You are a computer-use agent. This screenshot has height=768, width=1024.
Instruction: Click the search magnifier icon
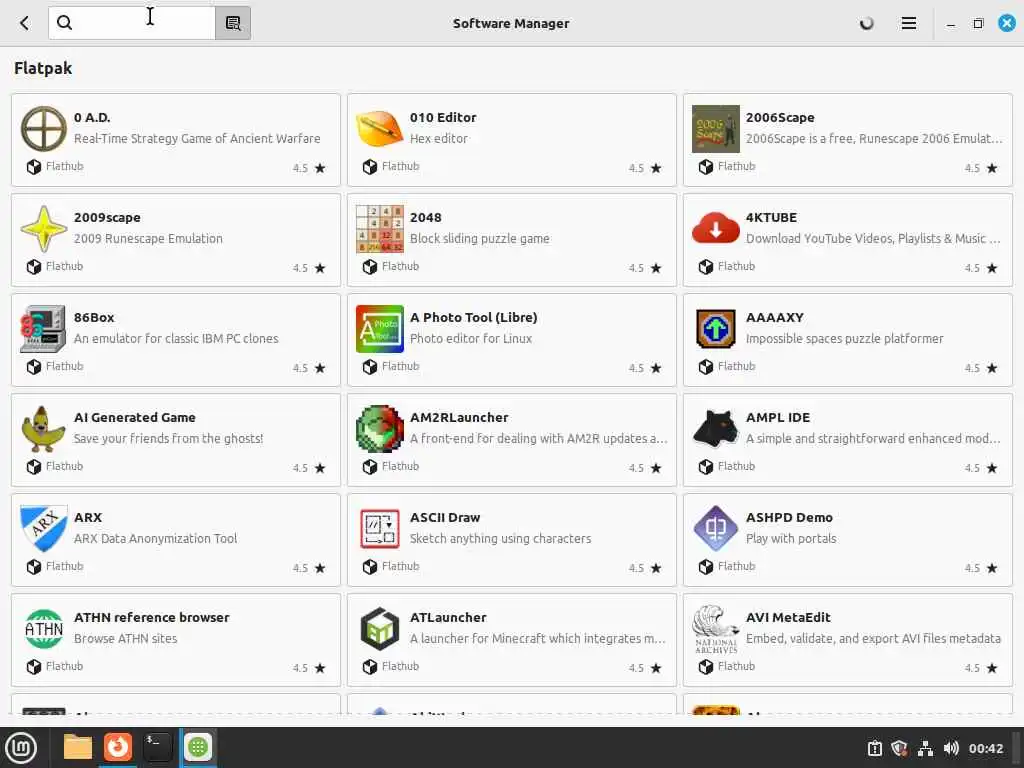(x=64, y=23)
